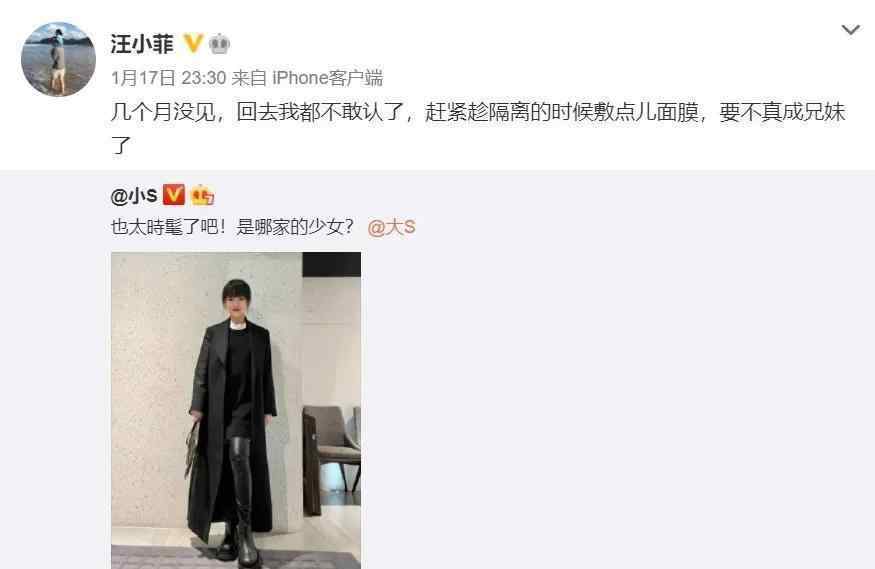The image size is (875, 569).
Task: Click the gold V verification badge beside 汪小菲
Action: click(x=193, y=44)
